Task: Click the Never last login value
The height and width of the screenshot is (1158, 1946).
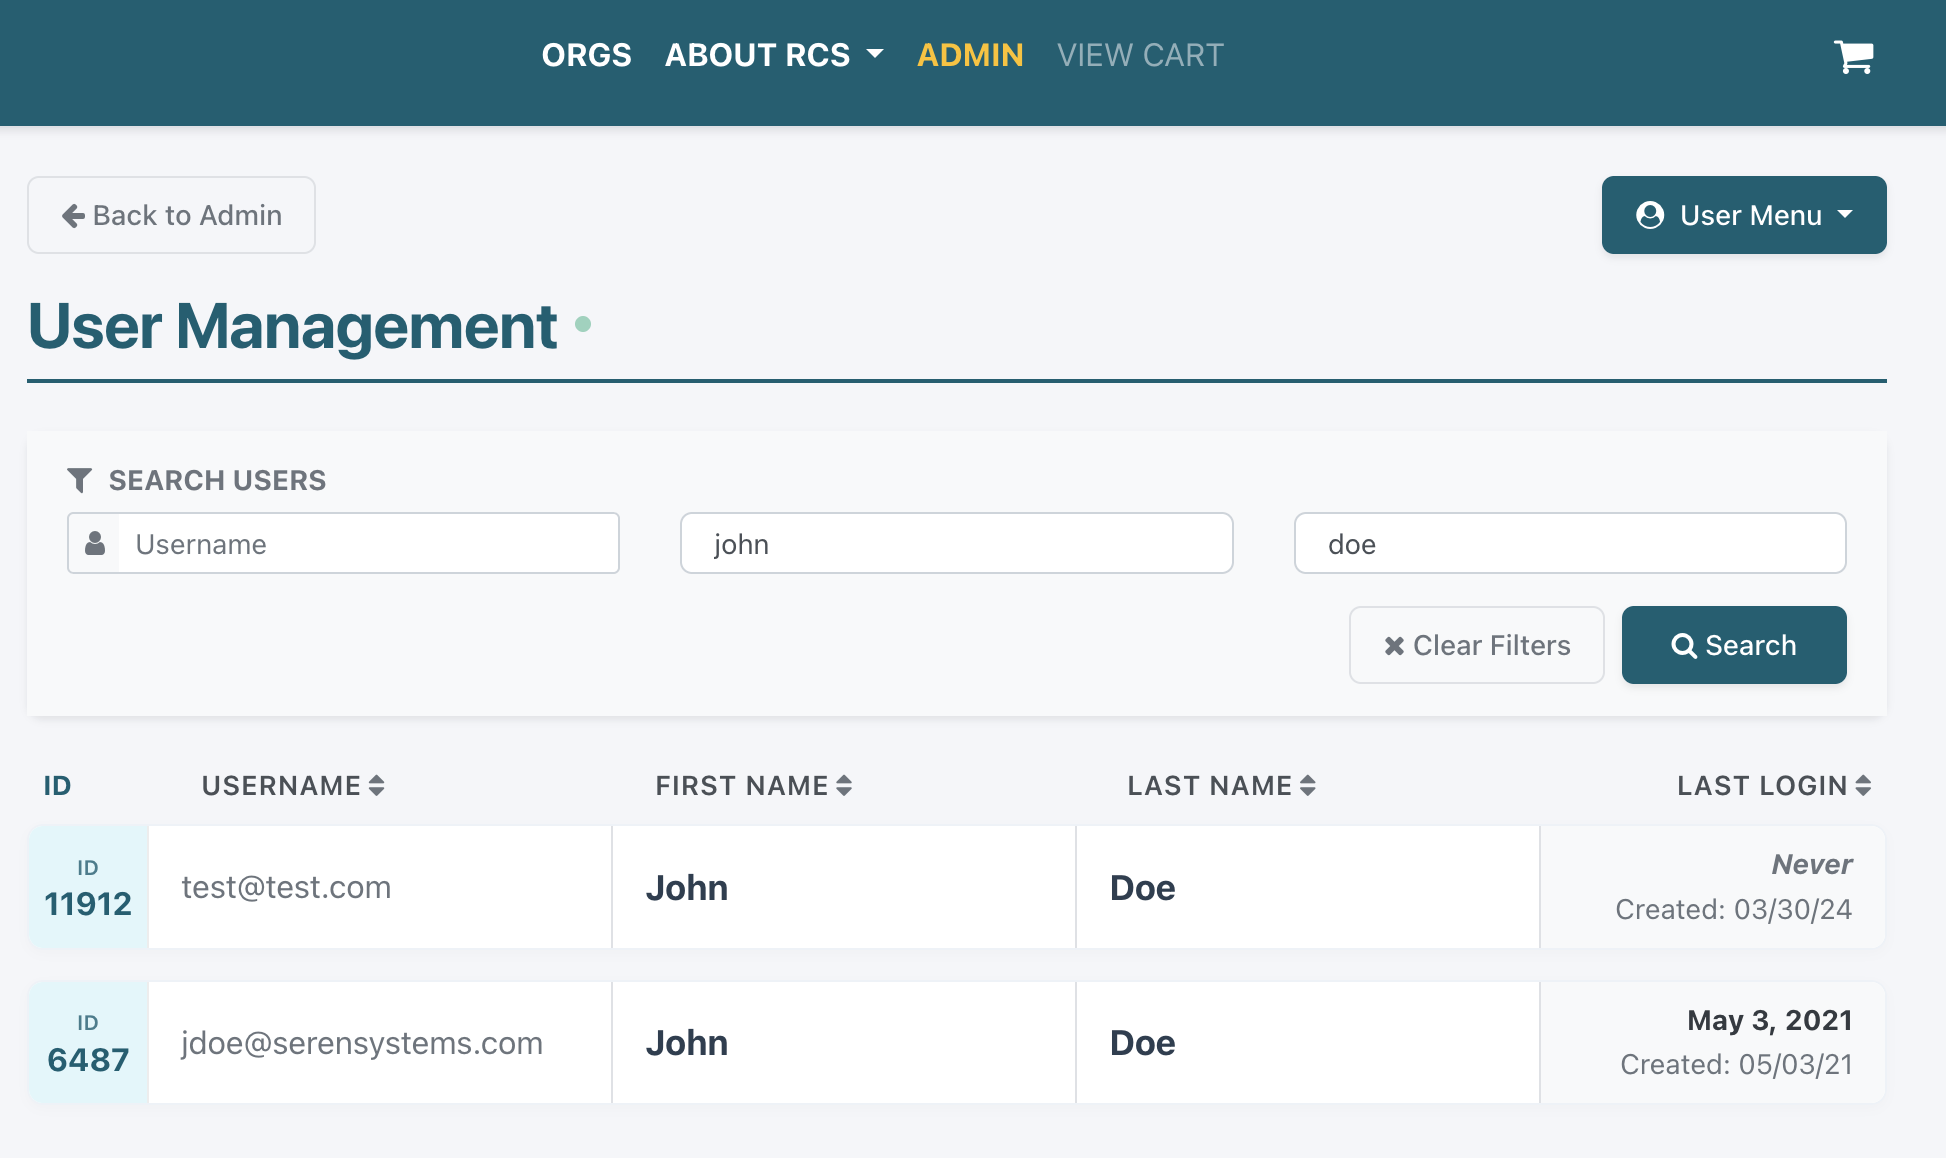Action: click(1811, 864)
